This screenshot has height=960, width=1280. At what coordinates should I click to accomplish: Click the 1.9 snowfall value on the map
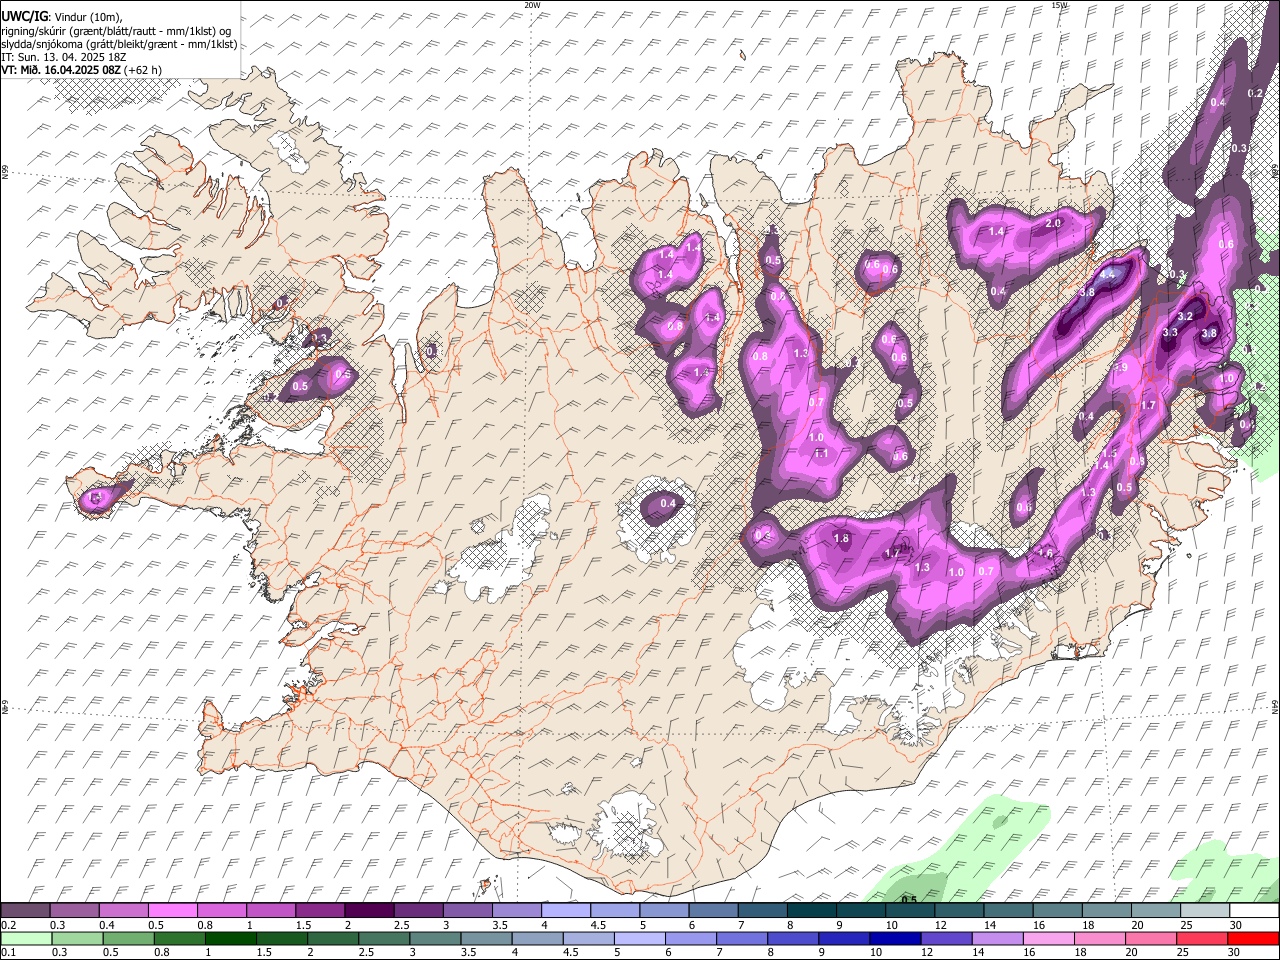1121,368
